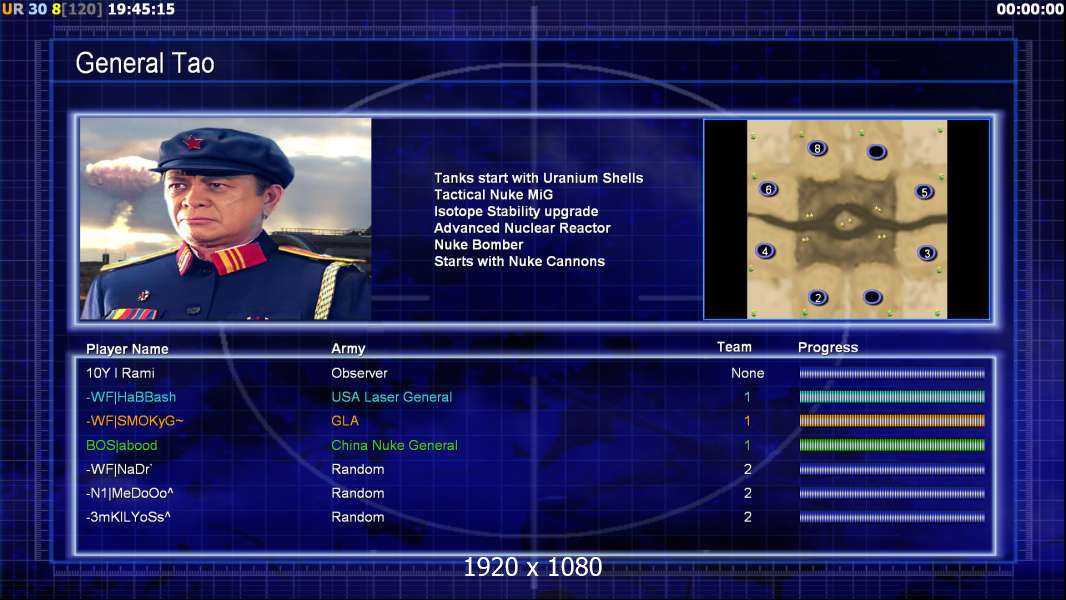1066x600 pixels.
Task: Click the Team column header
Action: 734,347
